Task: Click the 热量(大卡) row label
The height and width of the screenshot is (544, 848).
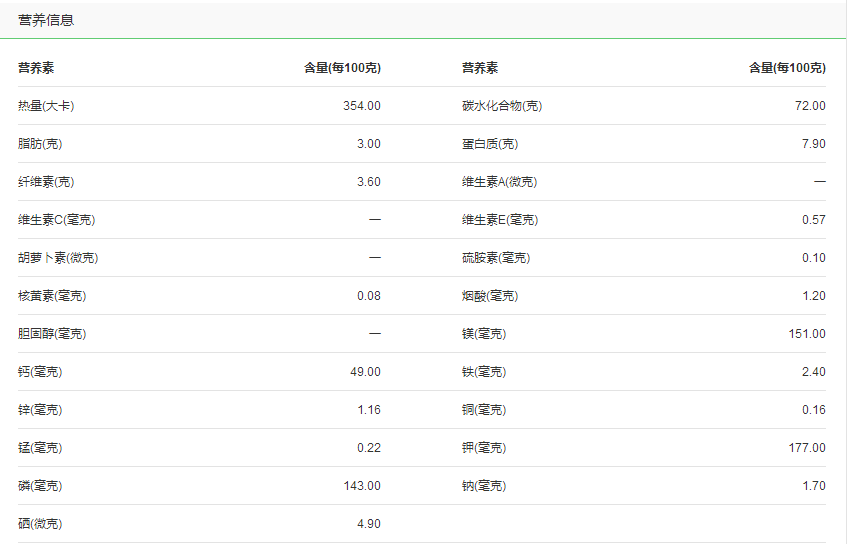Action: [46, 106]
